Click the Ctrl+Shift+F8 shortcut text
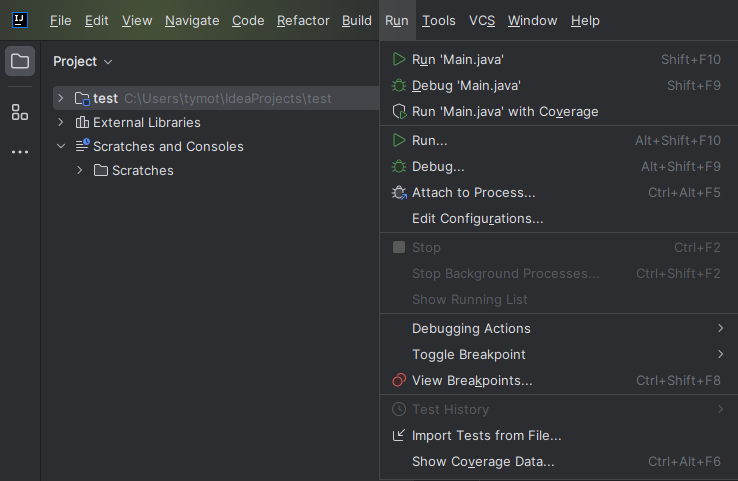 (678, 380)
